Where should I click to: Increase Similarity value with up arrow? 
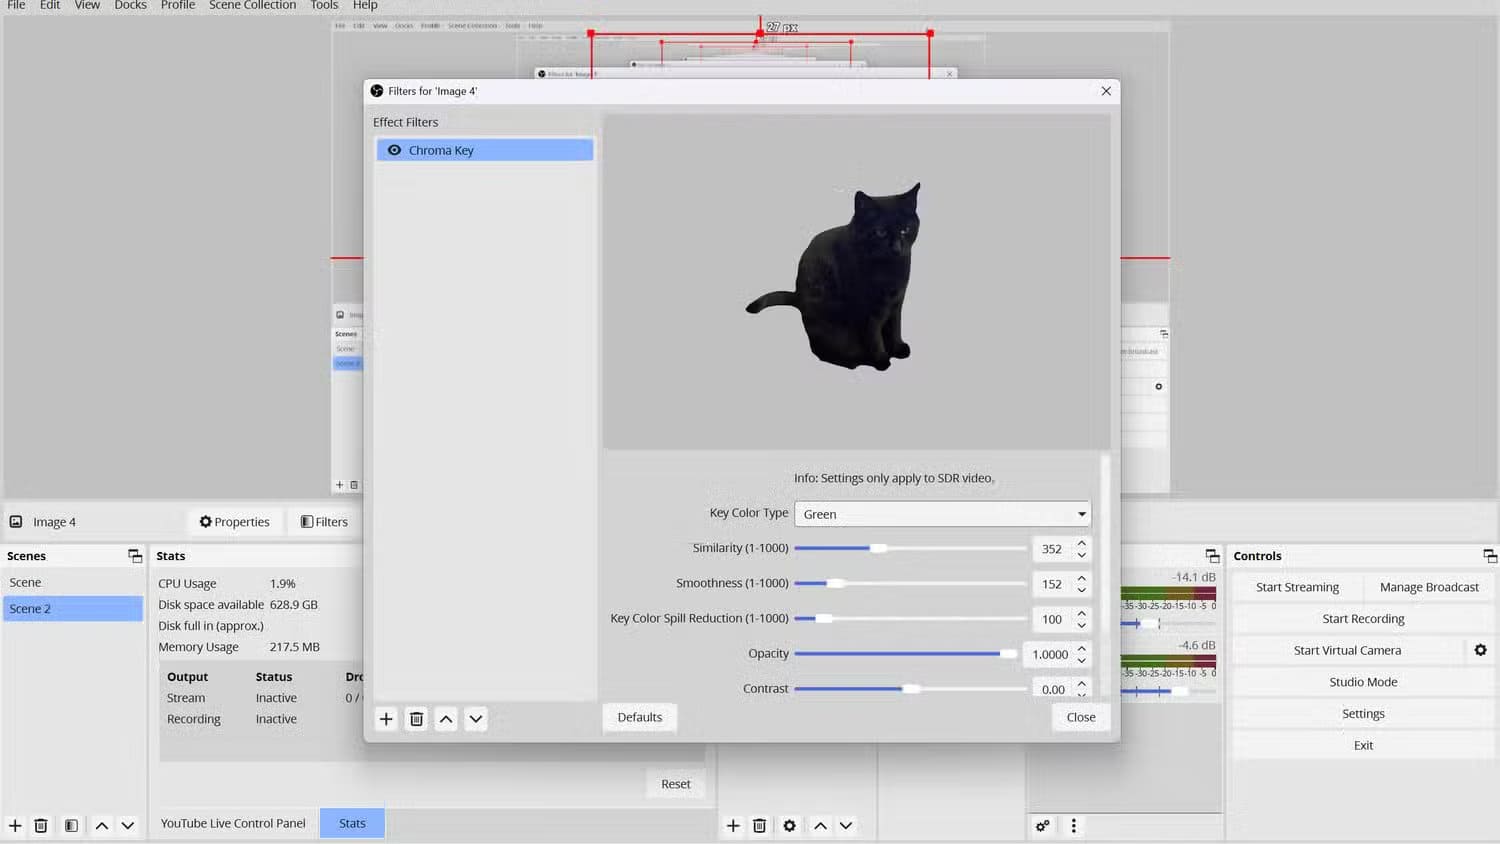[x=1082, y=543]
